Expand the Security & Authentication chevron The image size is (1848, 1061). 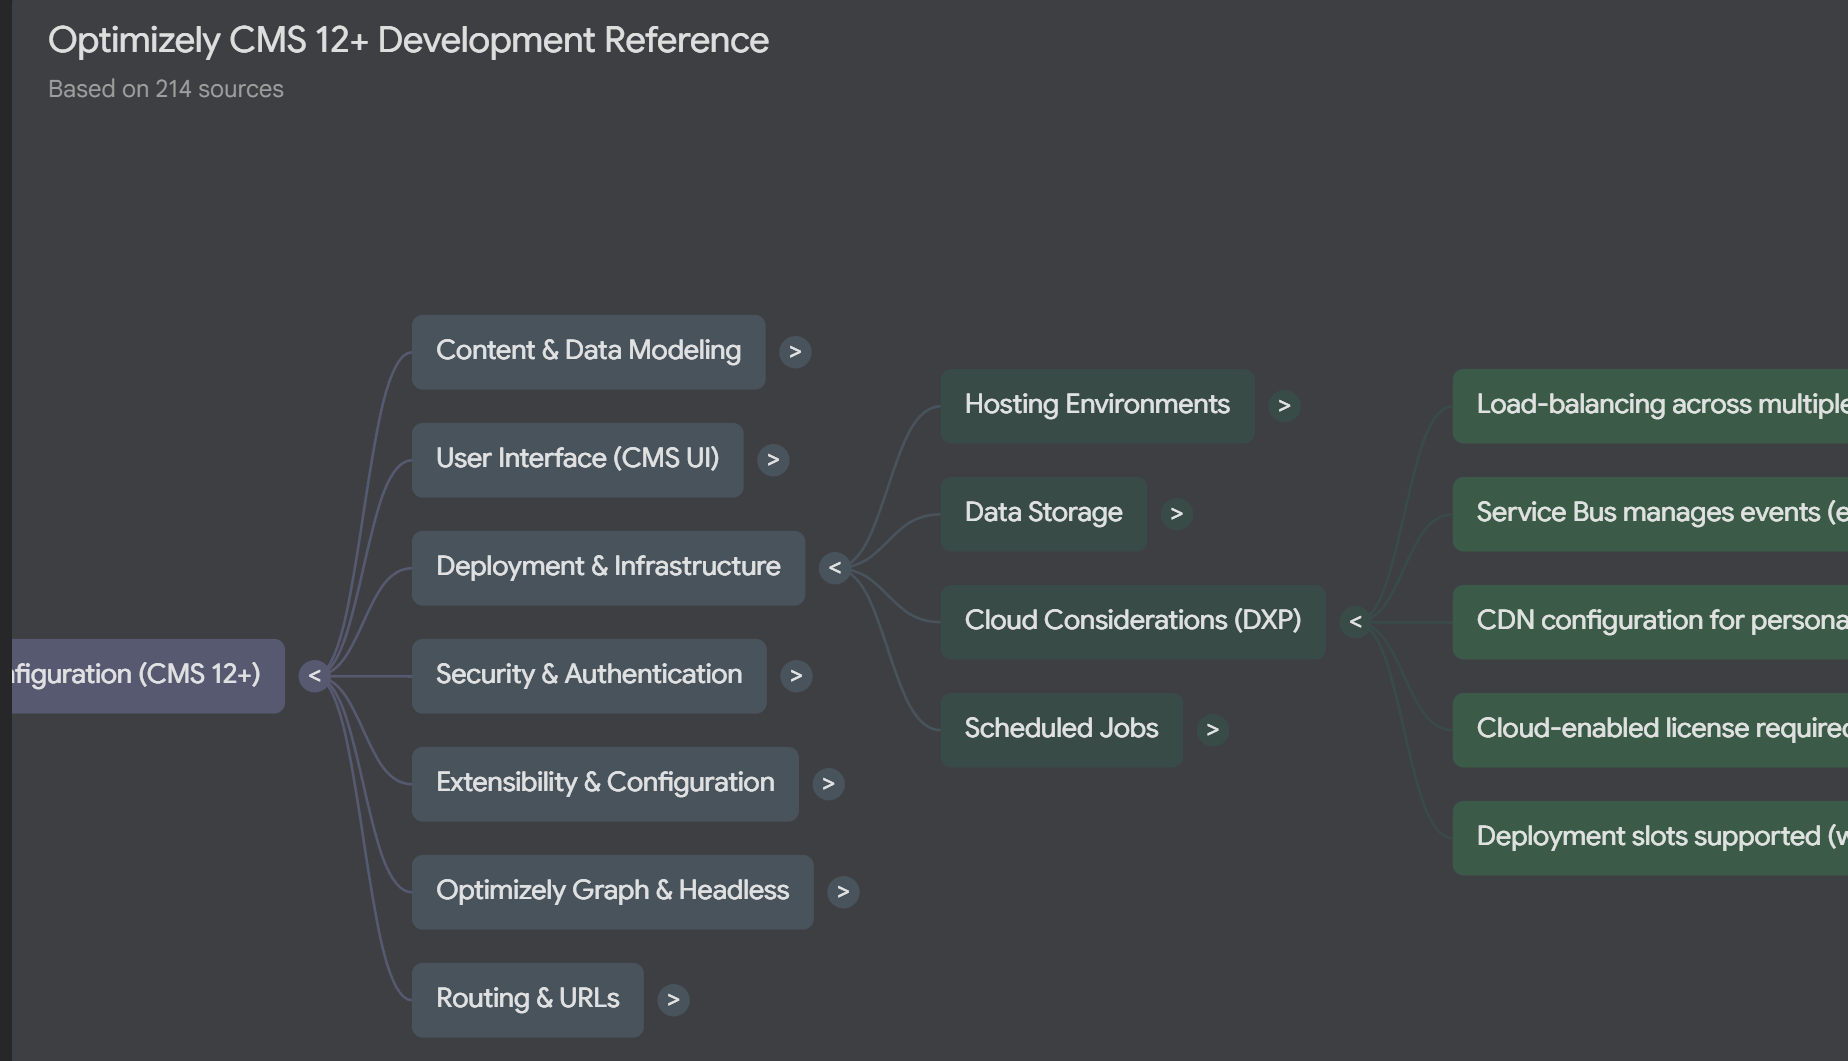[796, 676]
